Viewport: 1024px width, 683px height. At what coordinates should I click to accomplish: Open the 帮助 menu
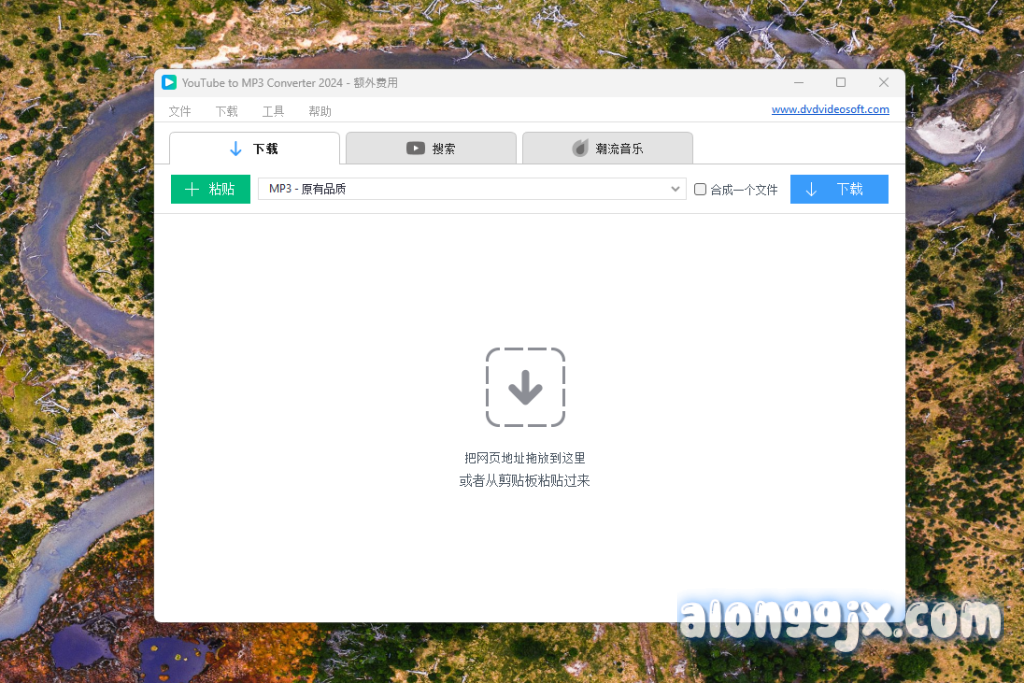(320, 111)
